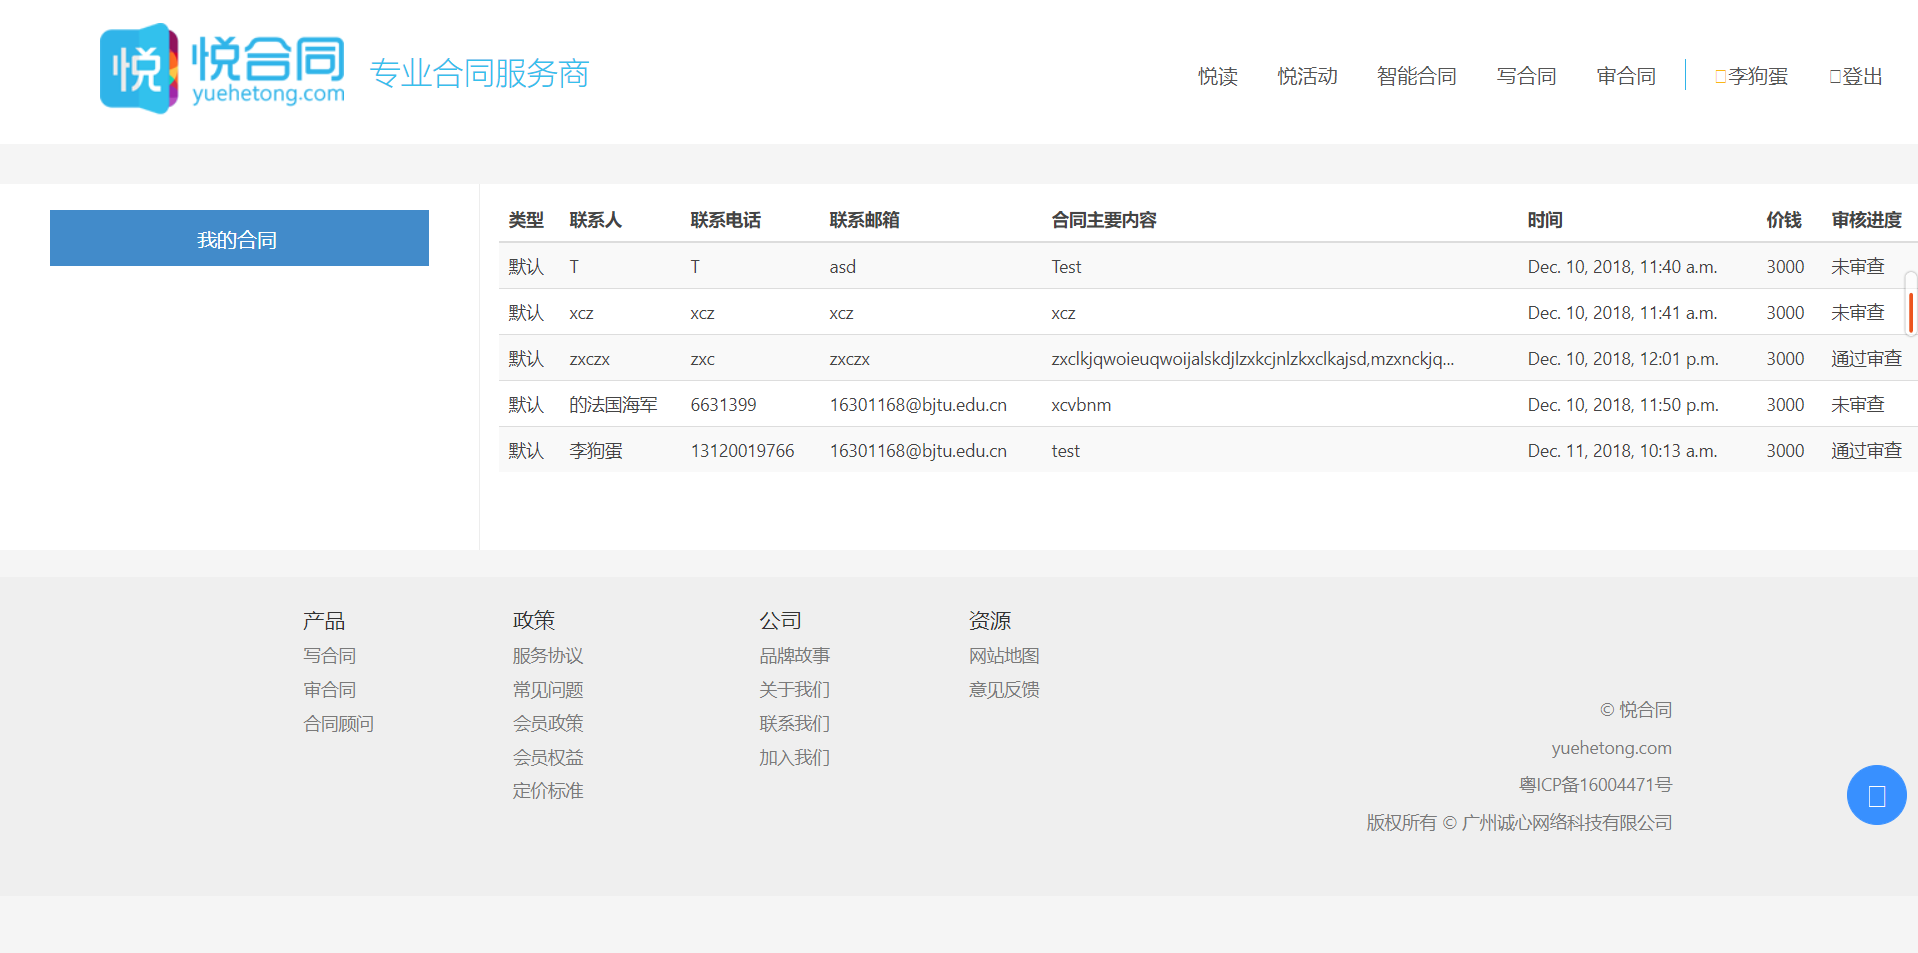Viewport: 1918px width, 953px height.
Task: Open footer link 会员权益
Action: point(547,757)
